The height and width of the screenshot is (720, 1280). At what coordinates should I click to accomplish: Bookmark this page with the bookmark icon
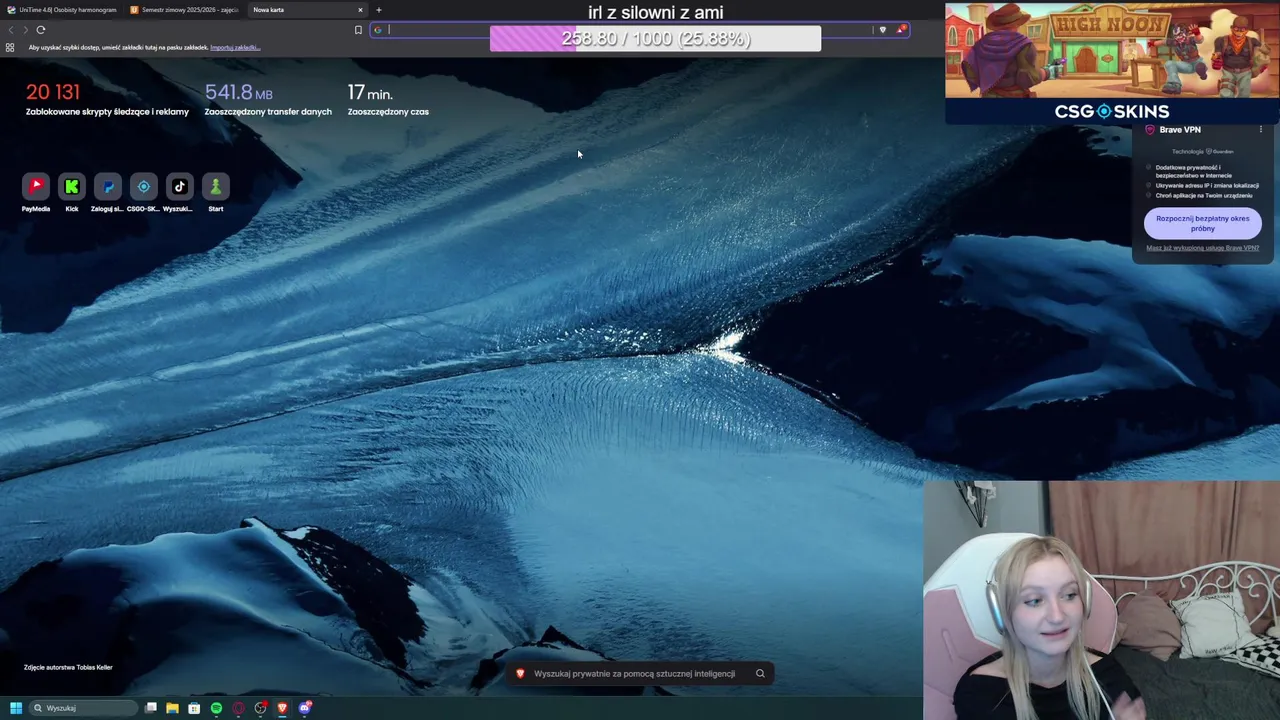358,30
